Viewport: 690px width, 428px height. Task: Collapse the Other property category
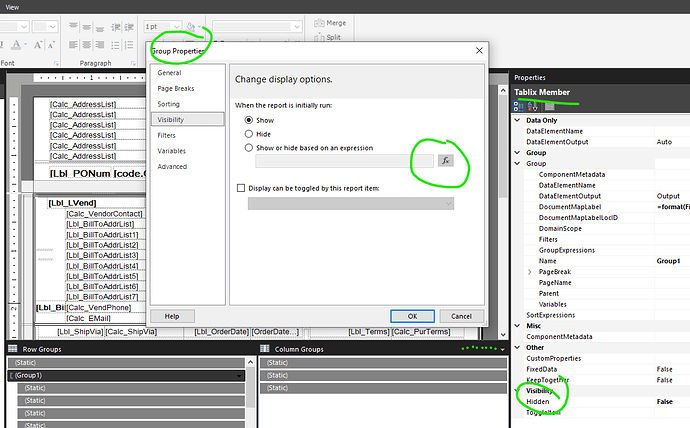(x=518, y=347)
